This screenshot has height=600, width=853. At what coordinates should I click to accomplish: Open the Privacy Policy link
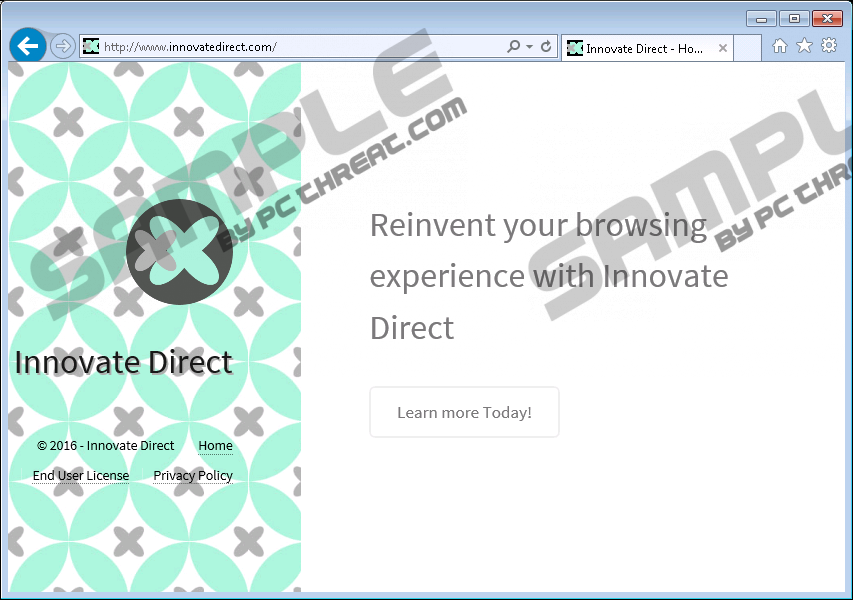(x=193, y=476)
